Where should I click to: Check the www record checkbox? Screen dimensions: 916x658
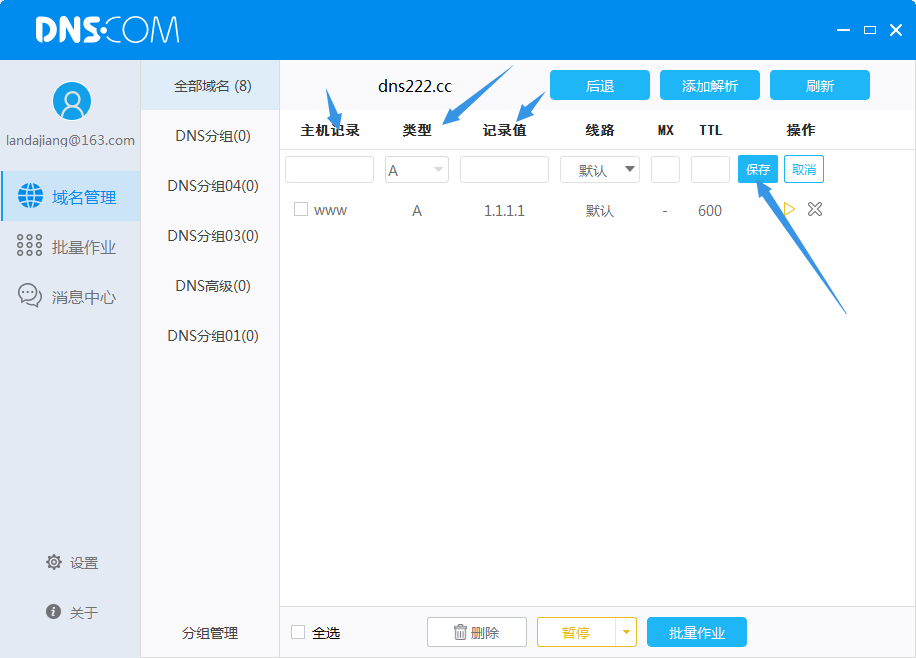coord(301,210)
